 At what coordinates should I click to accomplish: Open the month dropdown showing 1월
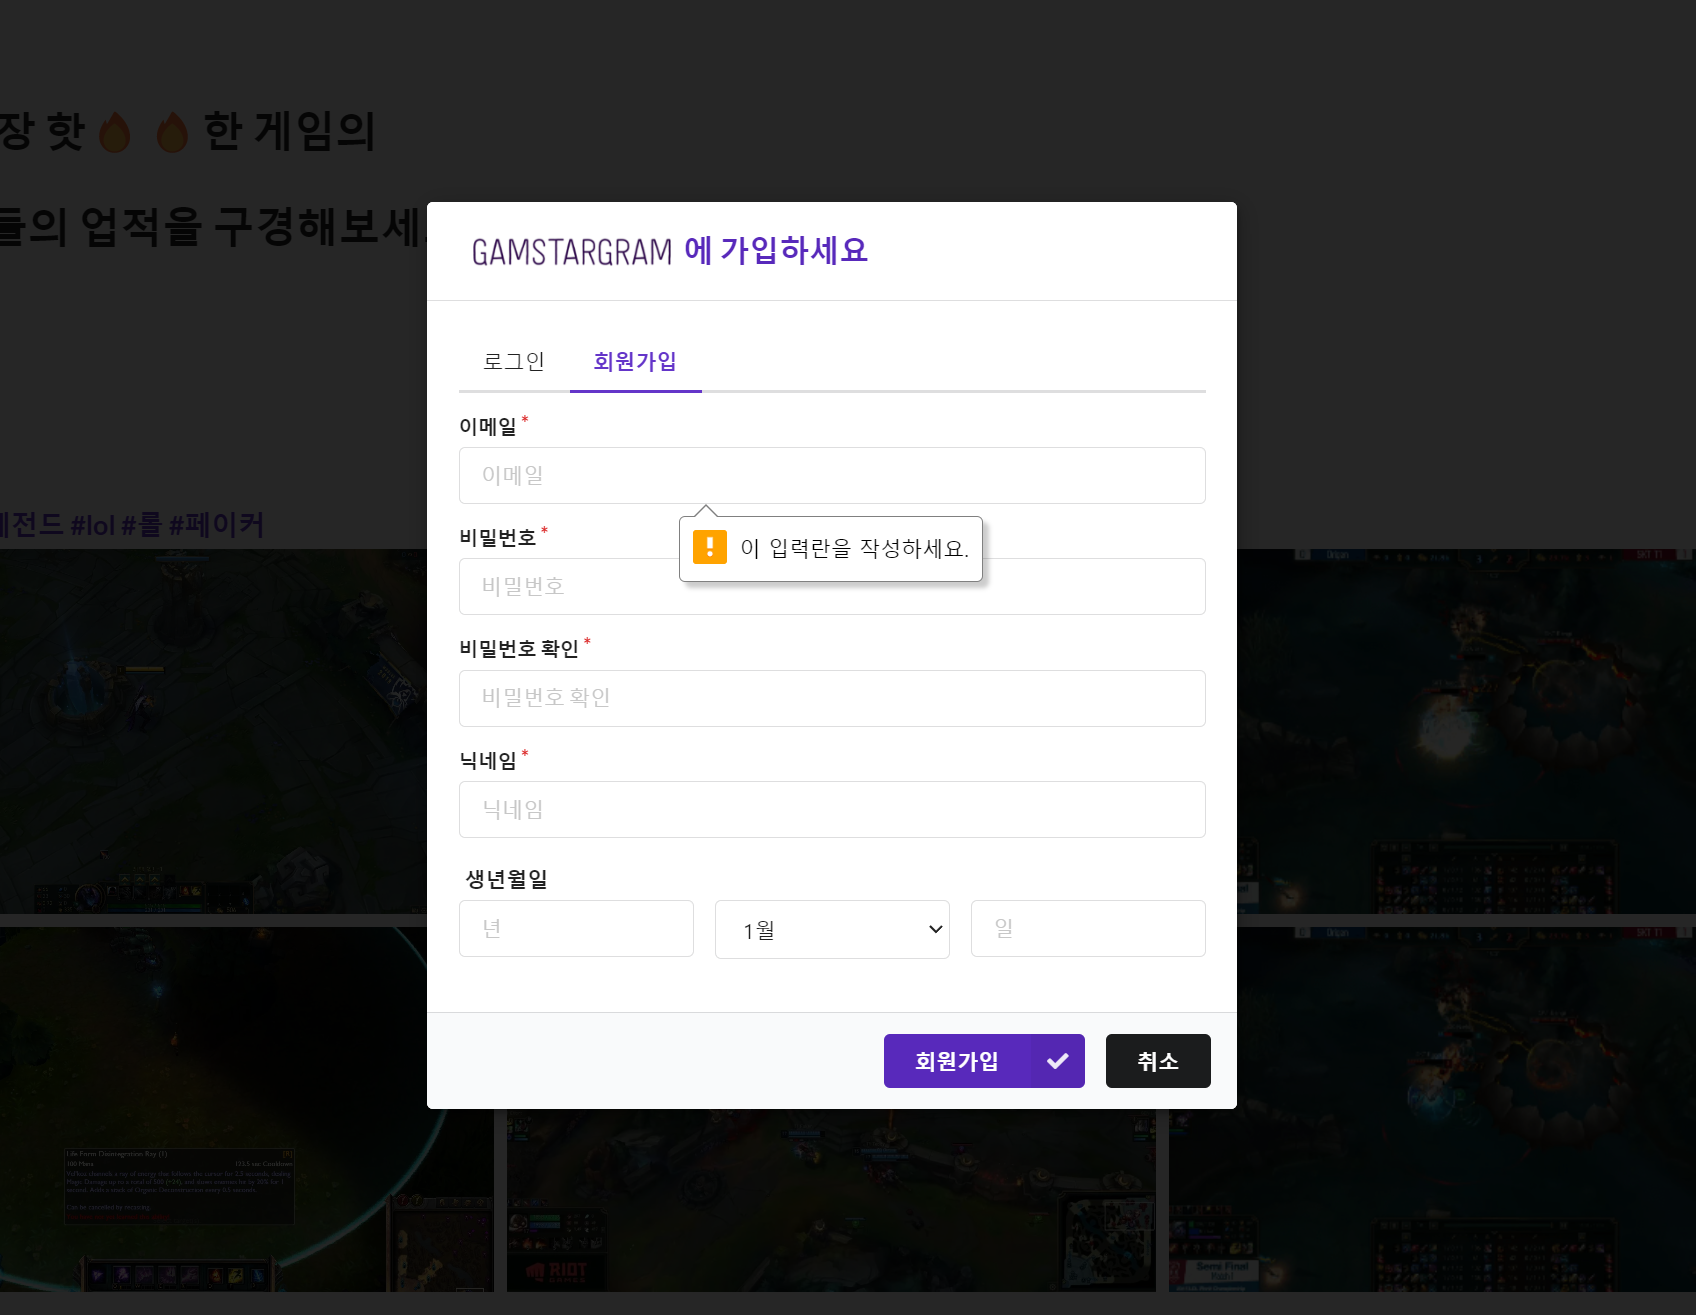click(x=832, y=928)
